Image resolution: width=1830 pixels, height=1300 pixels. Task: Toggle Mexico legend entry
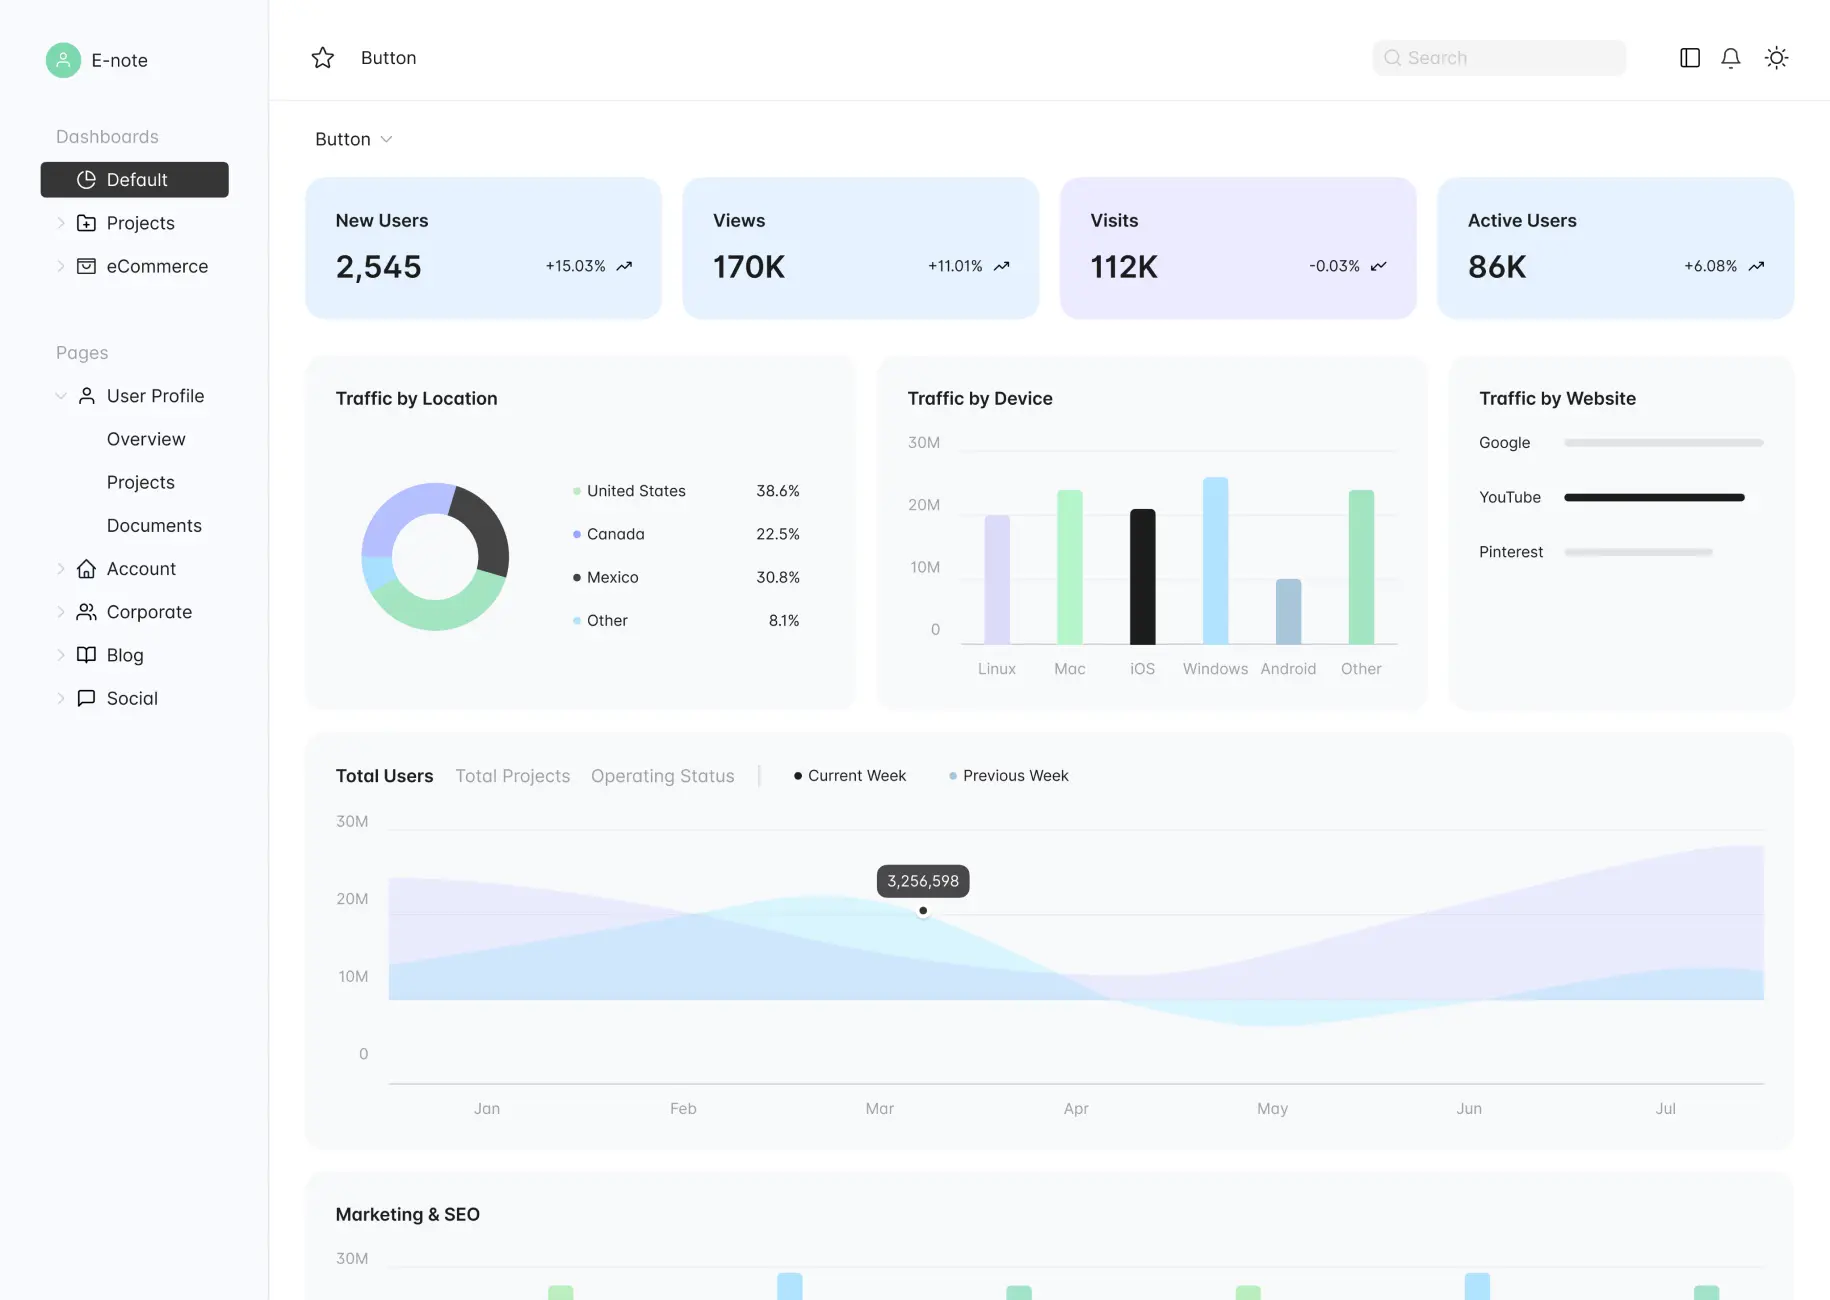coord(605,577)
